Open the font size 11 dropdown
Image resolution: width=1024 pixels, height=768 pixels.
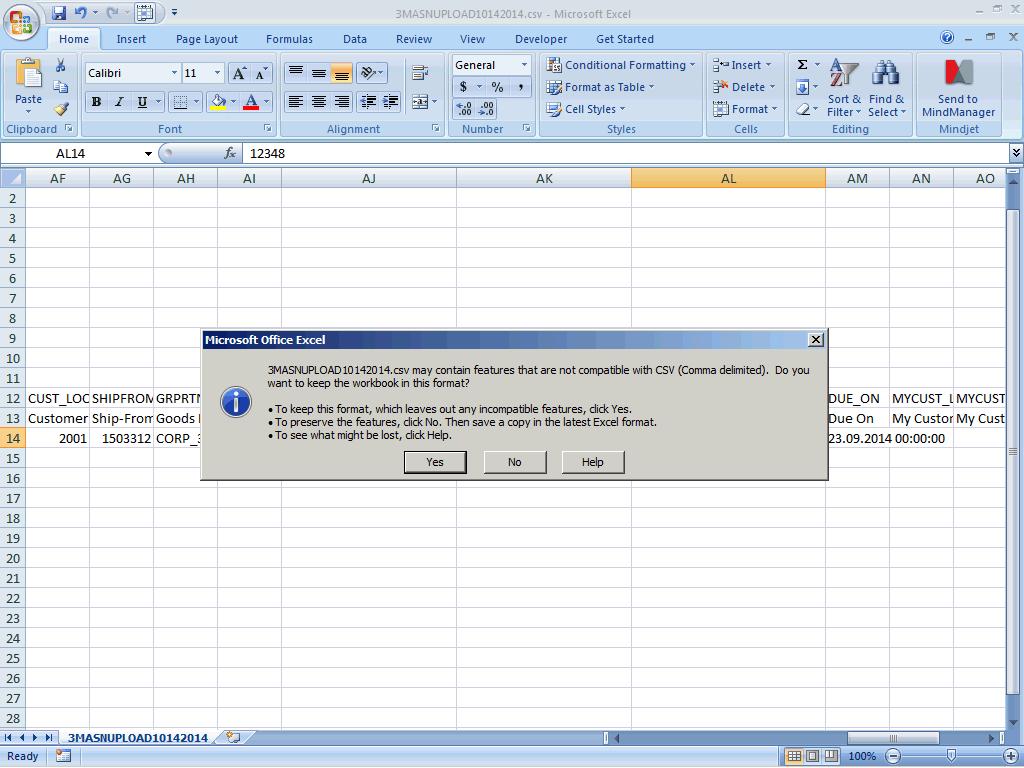tap(217, 73)
